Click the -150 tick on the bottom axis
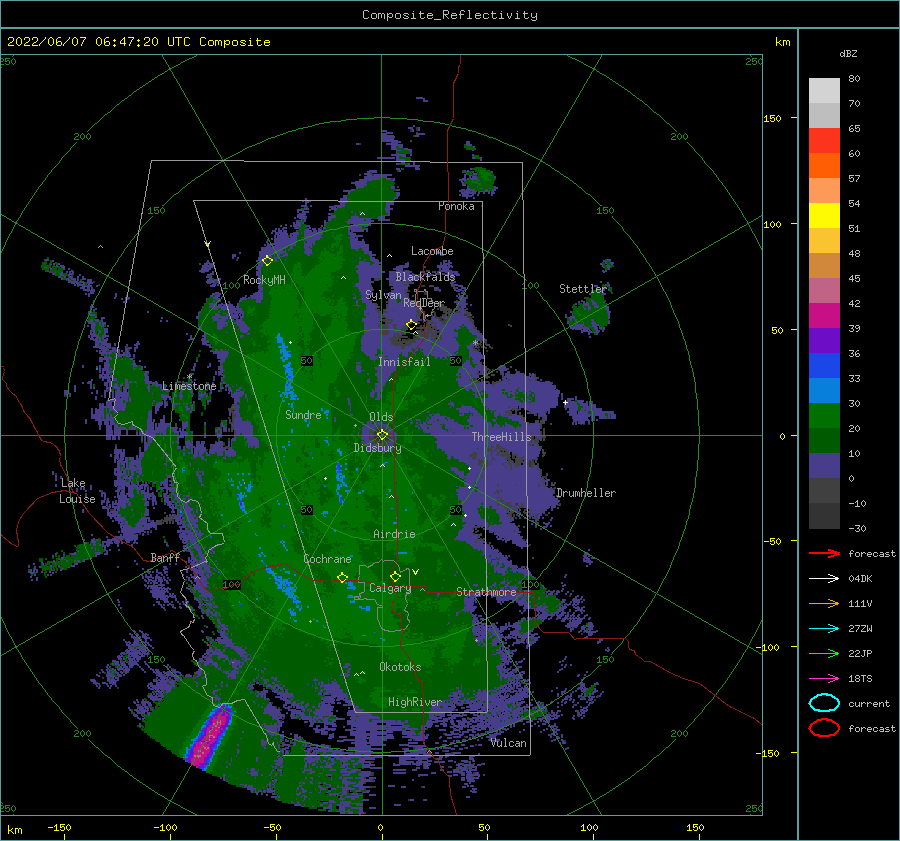 [59, 827]
